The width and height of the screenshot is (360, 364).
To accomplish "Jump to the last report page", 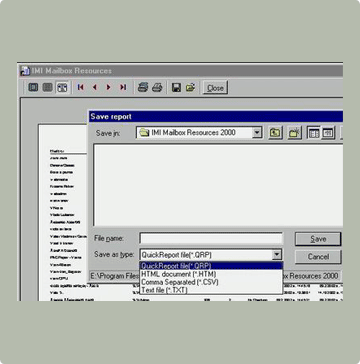I will pyautogui.click(x=123, y=87).
